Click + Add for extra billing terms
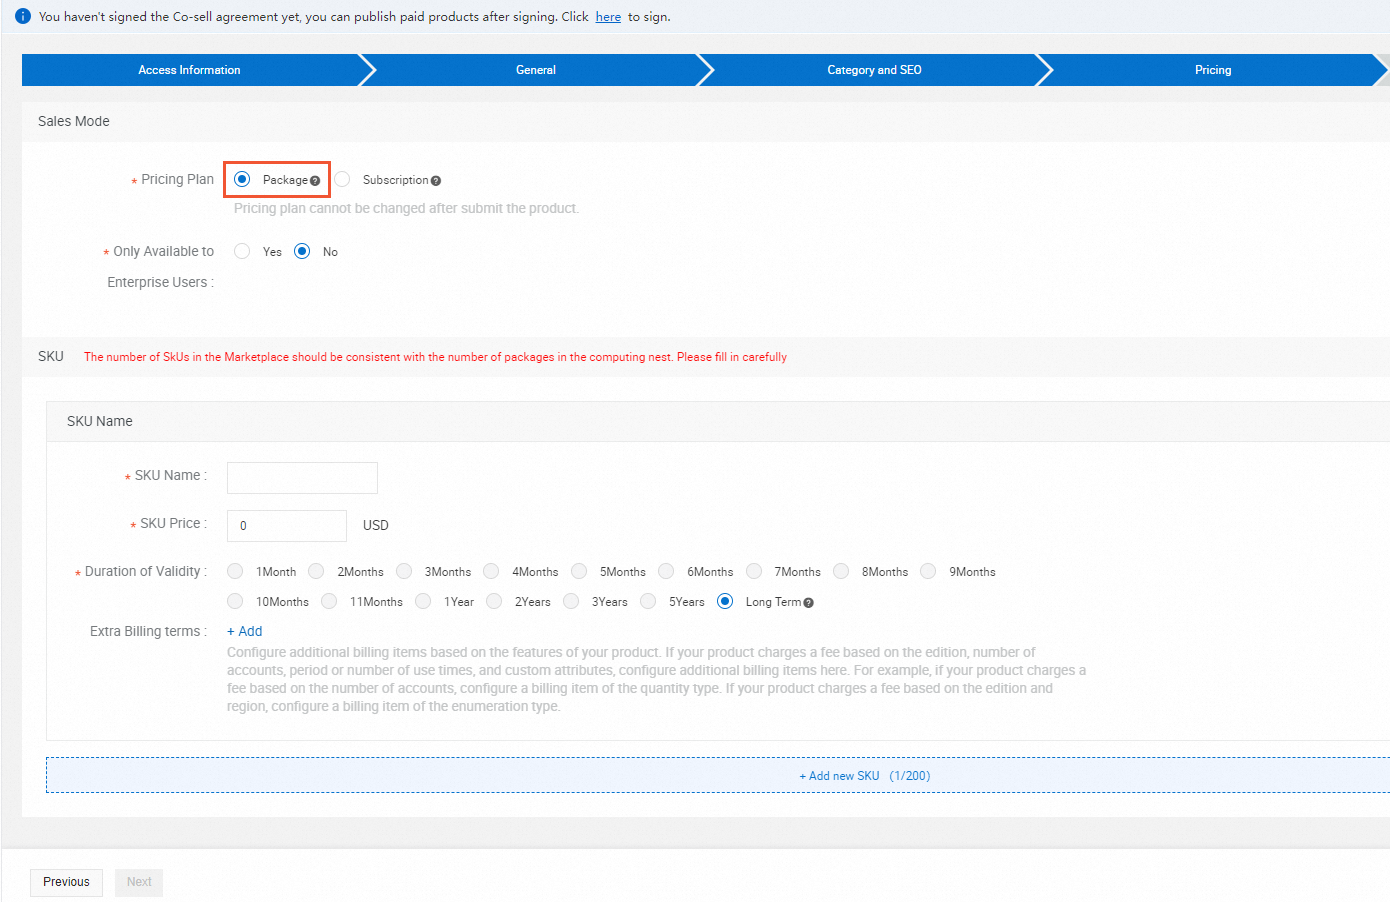The height and width of the screenshot is (902, 1390). point(245,631)
